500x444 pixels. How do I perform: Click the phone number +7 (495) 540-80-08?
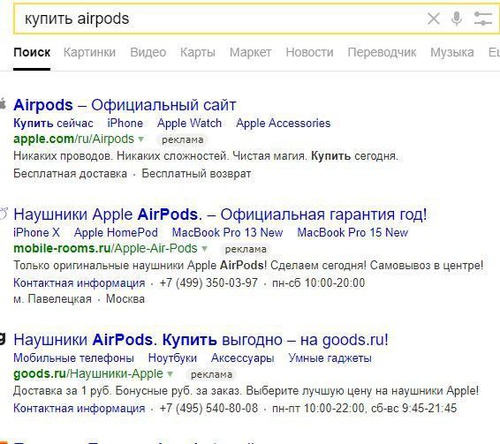pos(209,408)
